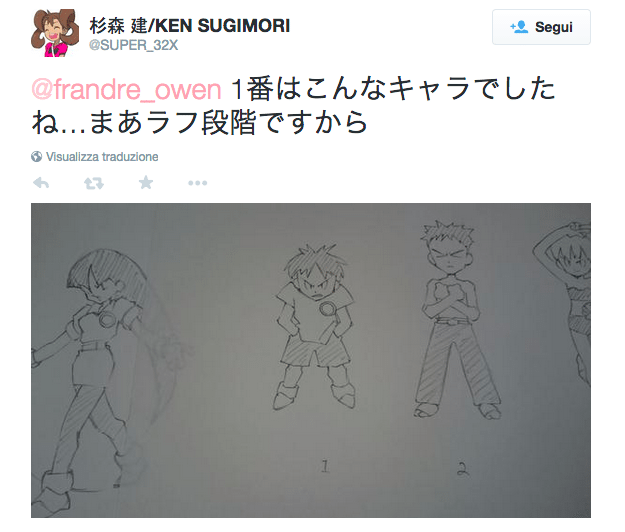Click the tweet's Japanese text body
Screen dimensions: 625x532
tap(293, 106)
